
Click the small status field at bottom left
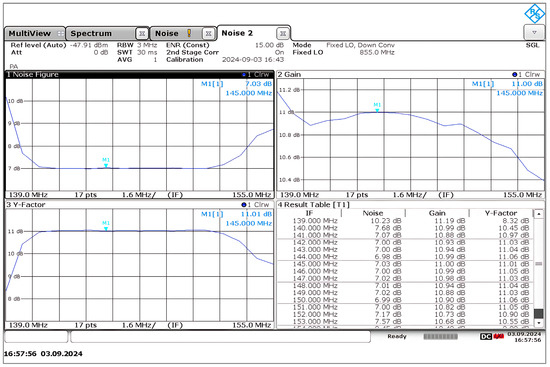pyautogui.click(x=36, y=336)
